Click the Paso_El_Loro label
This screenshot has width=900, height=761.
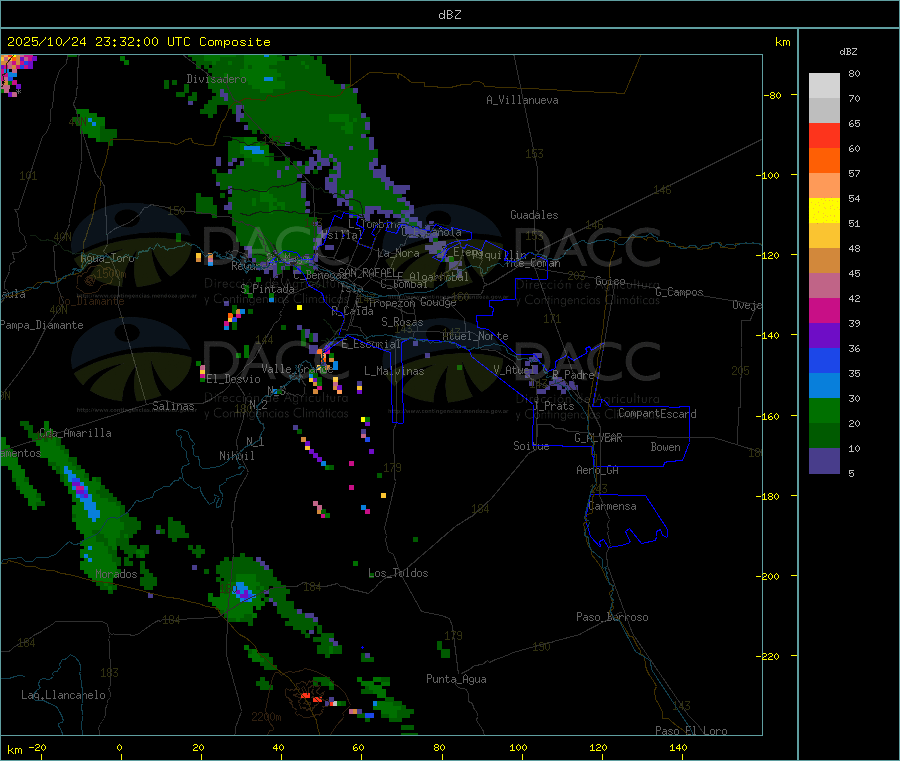[692, 731]
